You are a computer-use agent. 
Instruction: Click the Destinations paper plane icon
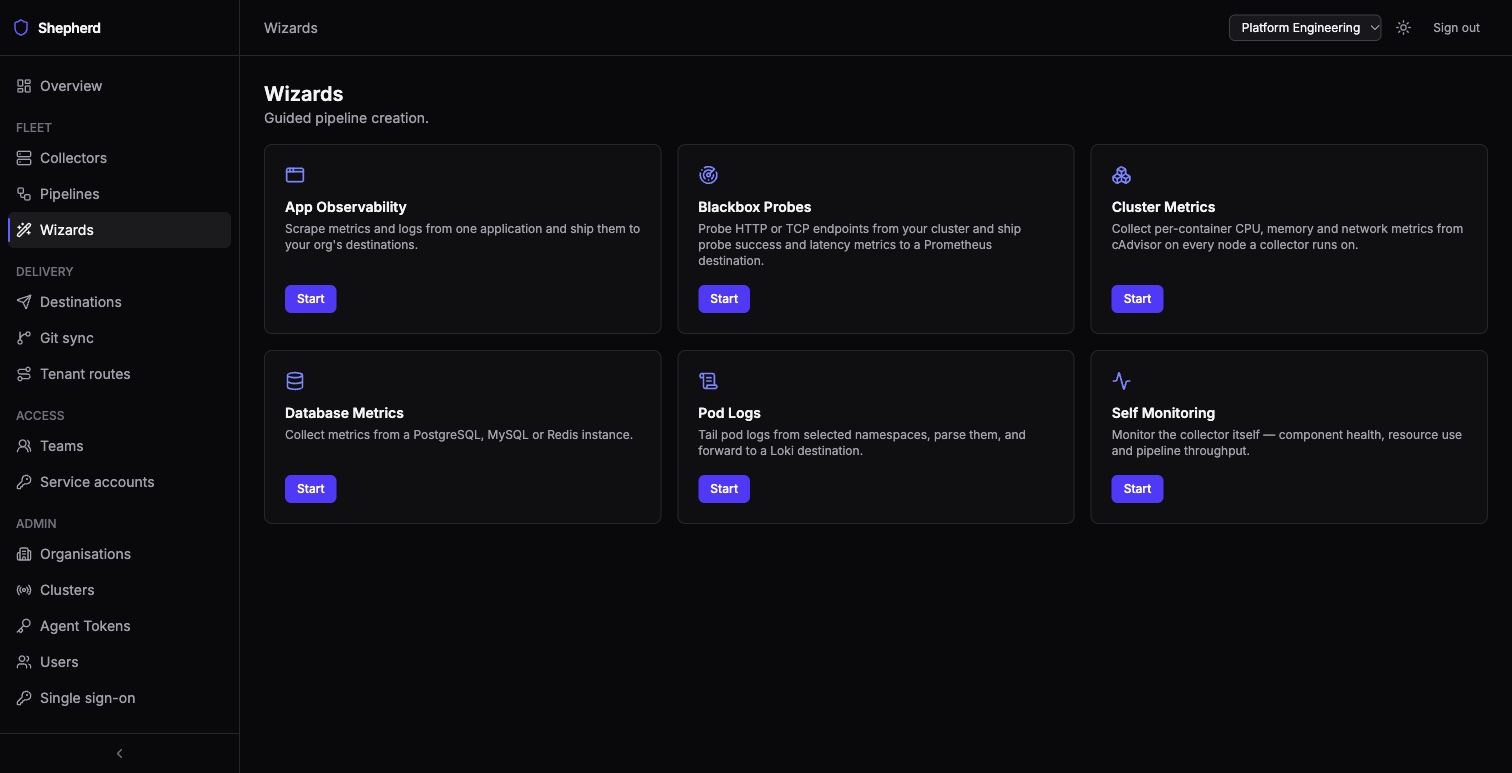pos(24,302)
